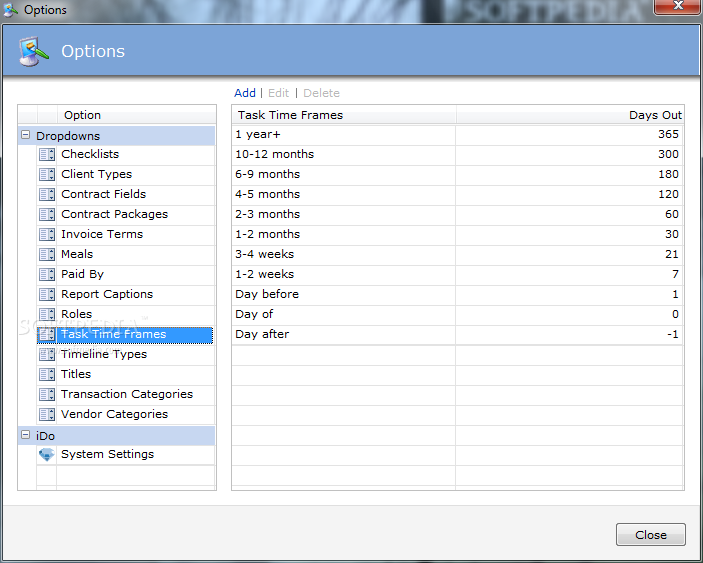Click the Vendor Categories list icon
The width and height of the screenshot is (703, 563).
click(47, 414)
